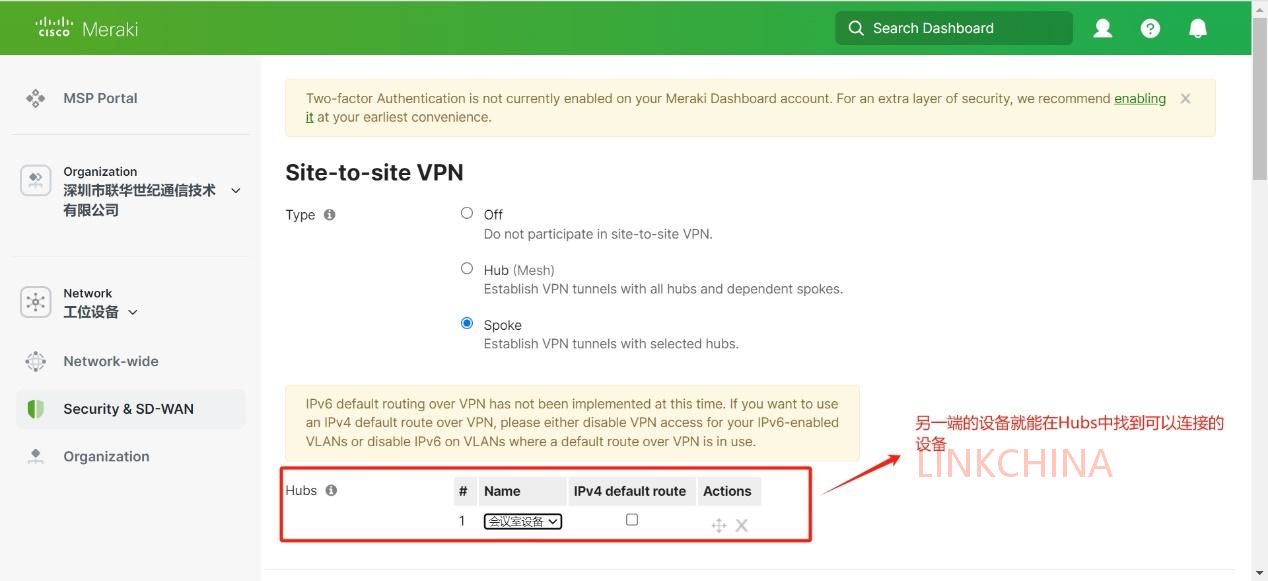This screenshot has width=1268, height=581.
Task: Open the Security & SD-WAN menu
Action: (x=130, y=409)
